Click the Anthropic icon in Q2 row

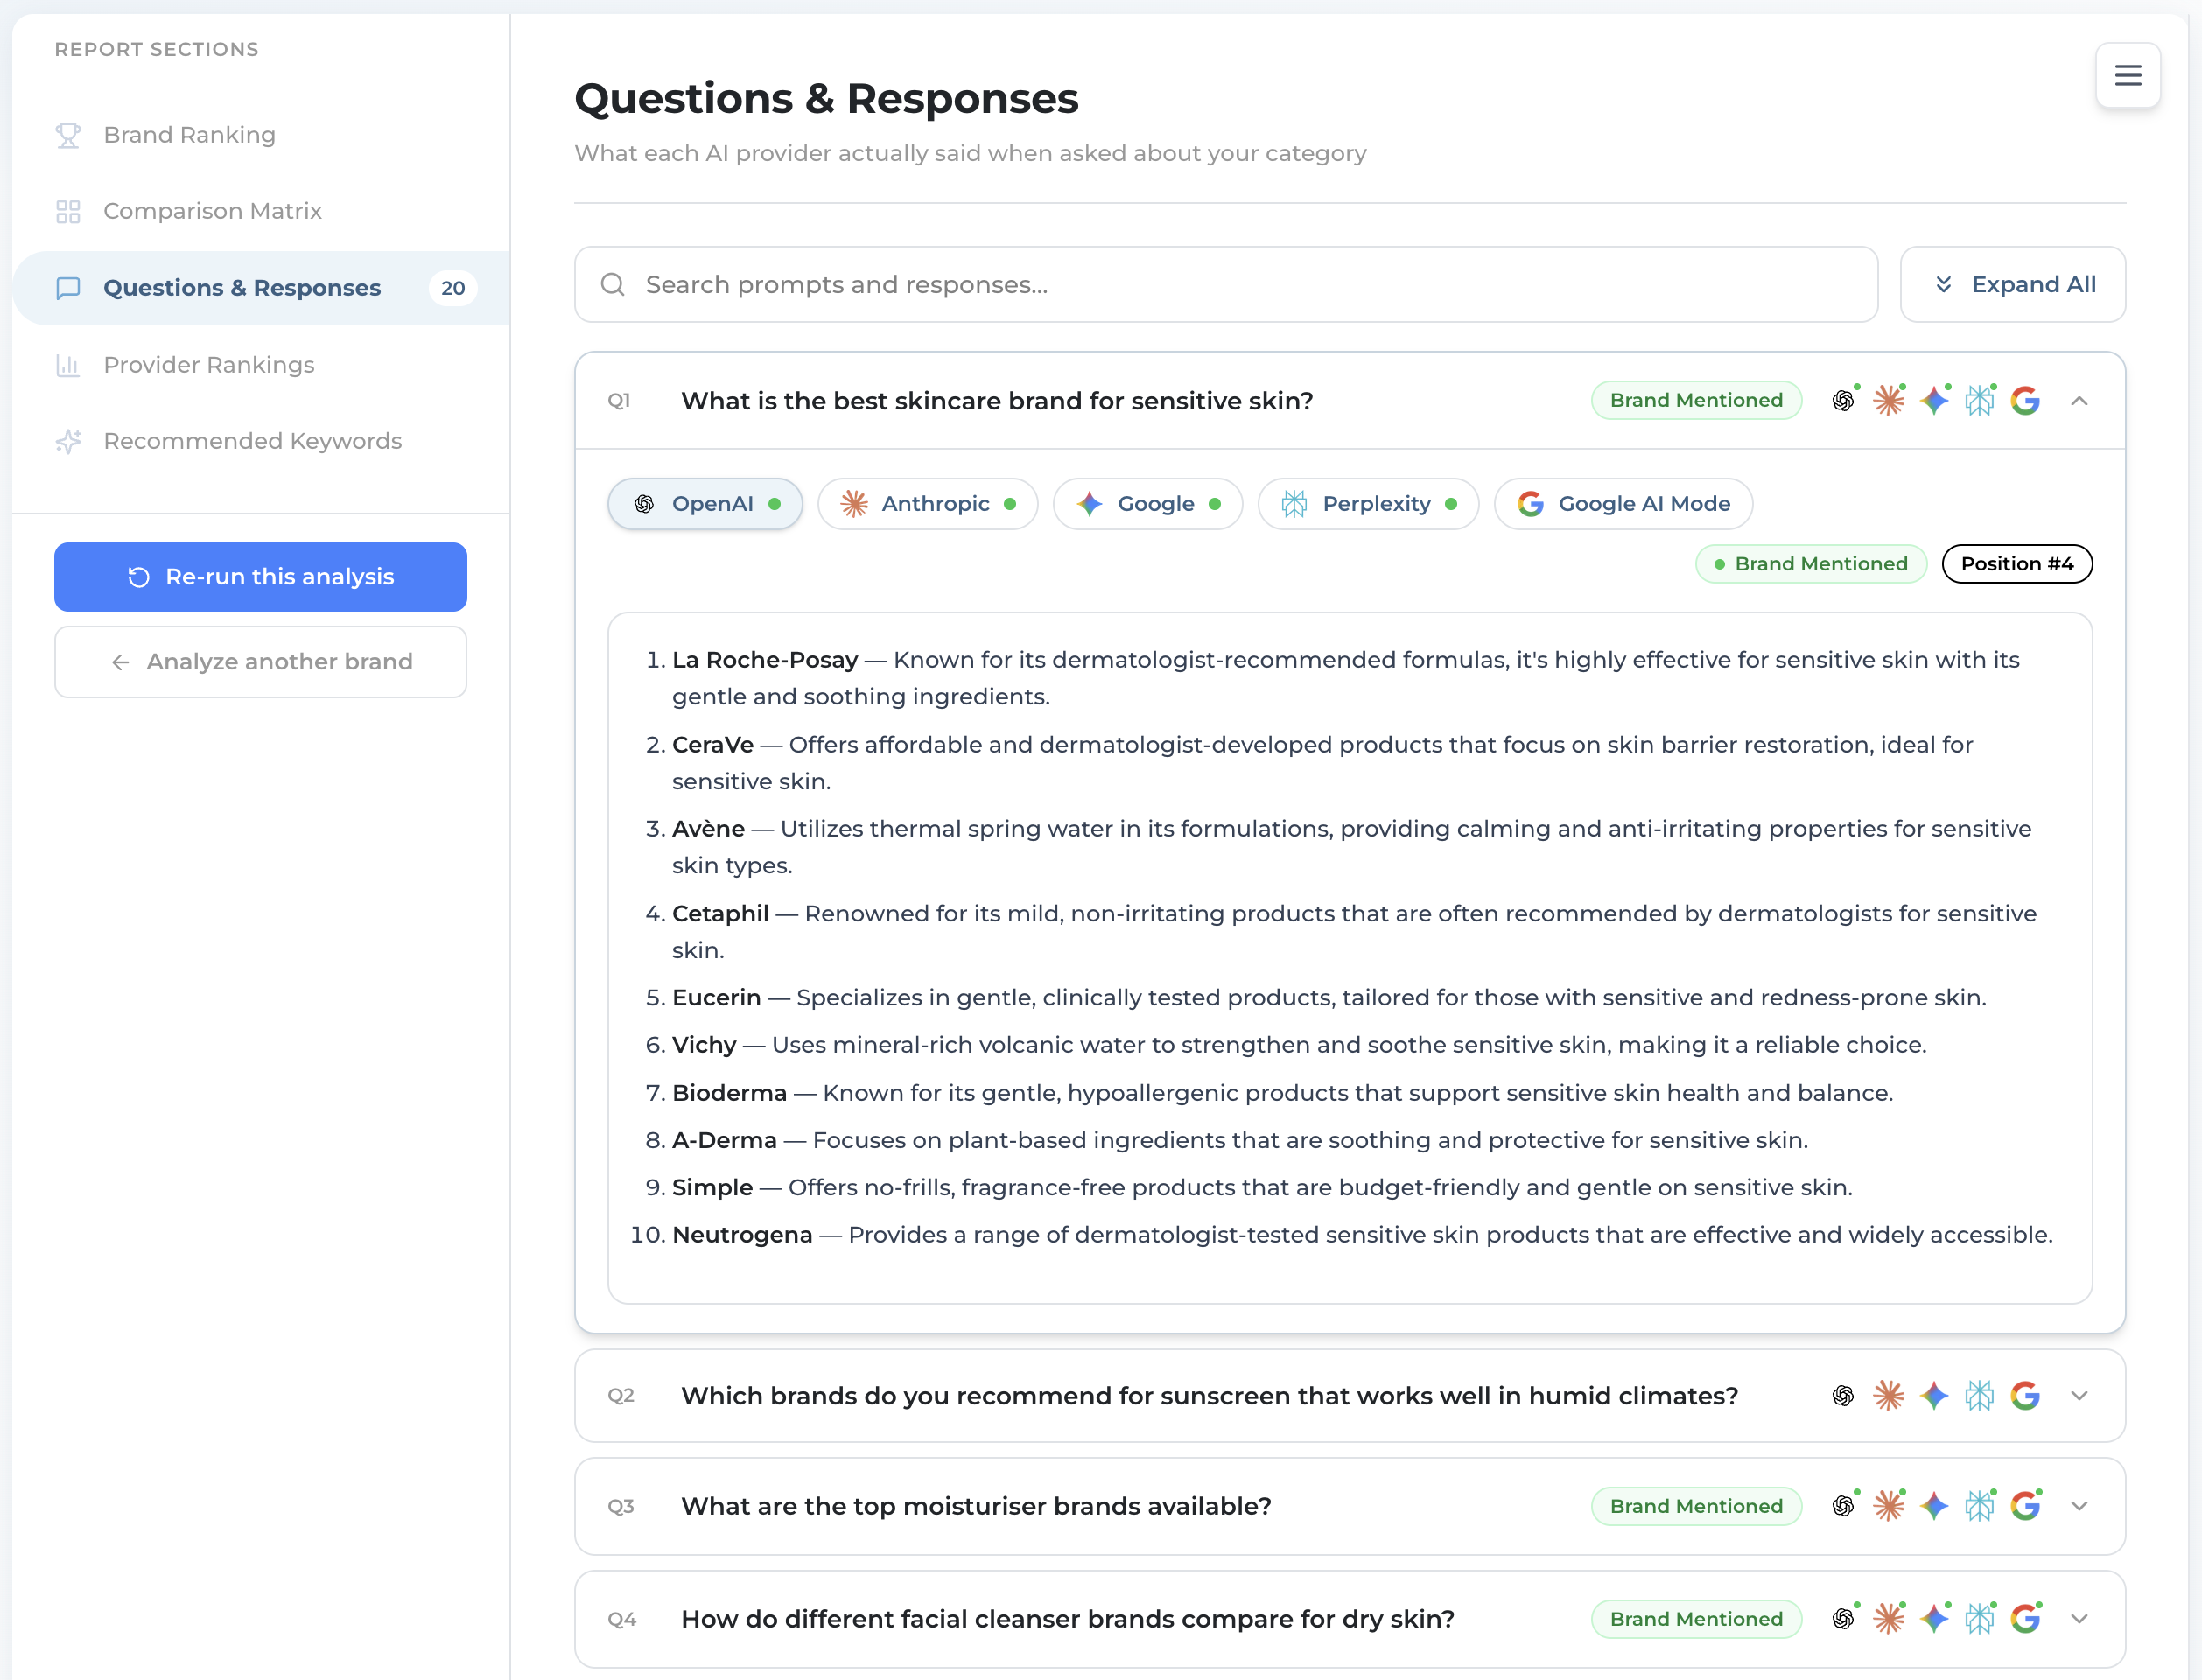coord(1888,1396)
